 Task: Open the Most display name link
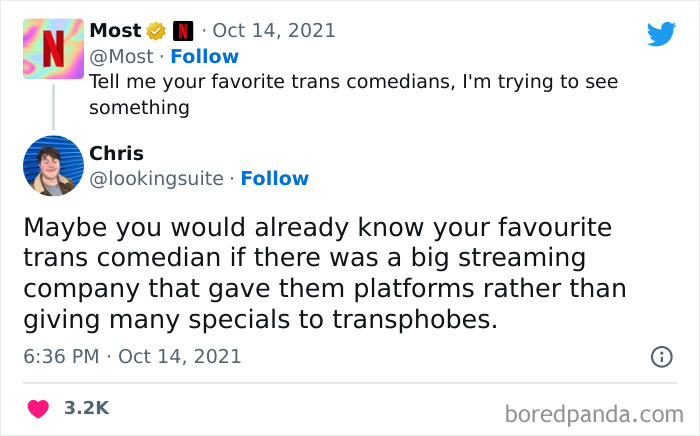click(x=115, y=31)
